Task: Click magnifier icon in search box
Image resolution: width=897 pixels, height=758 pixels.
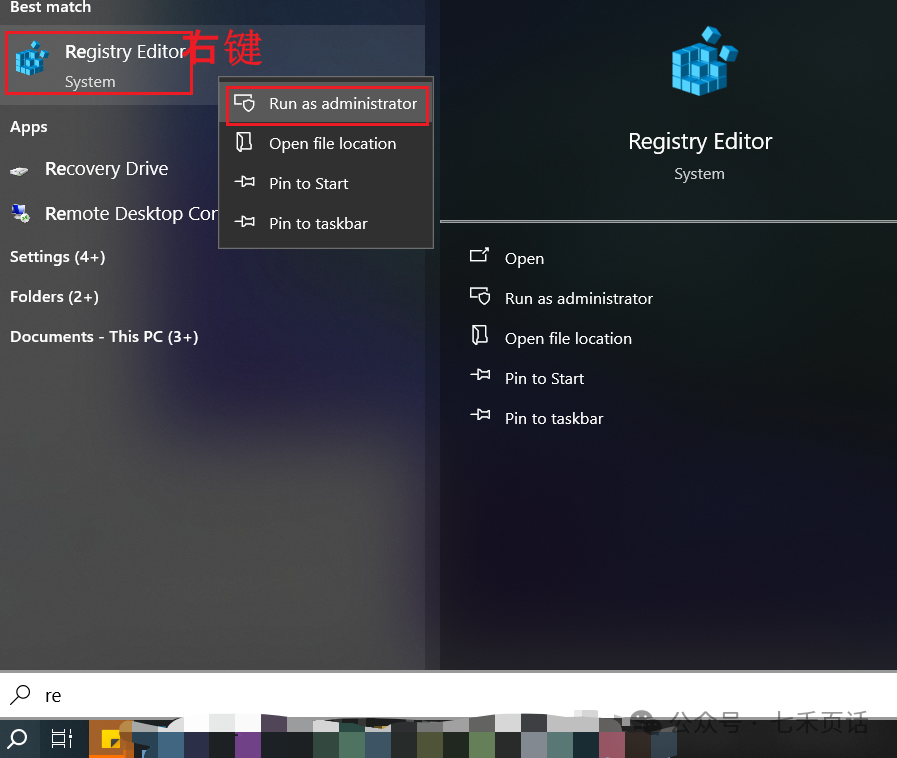Action: [20, 695]
